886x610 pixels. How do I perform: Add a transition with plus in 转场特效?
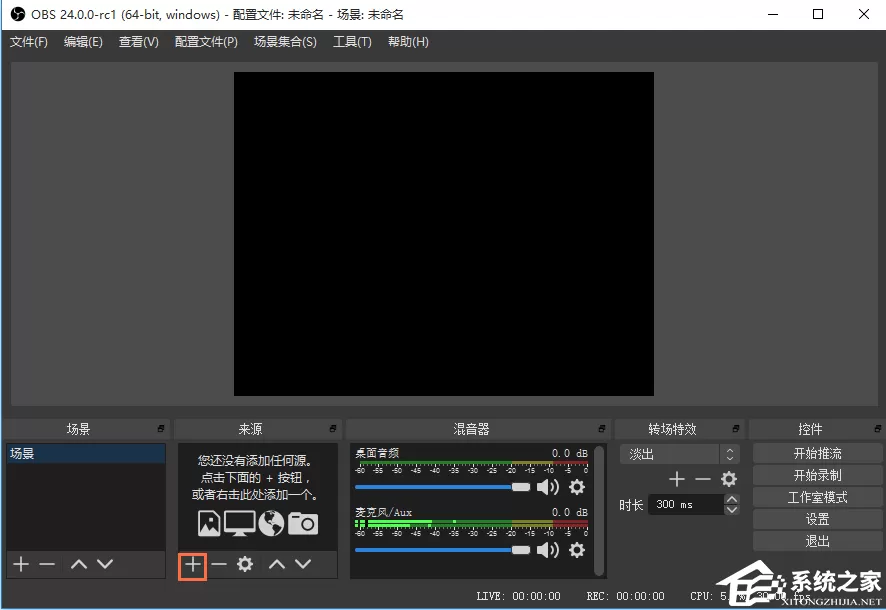point(676,480)
